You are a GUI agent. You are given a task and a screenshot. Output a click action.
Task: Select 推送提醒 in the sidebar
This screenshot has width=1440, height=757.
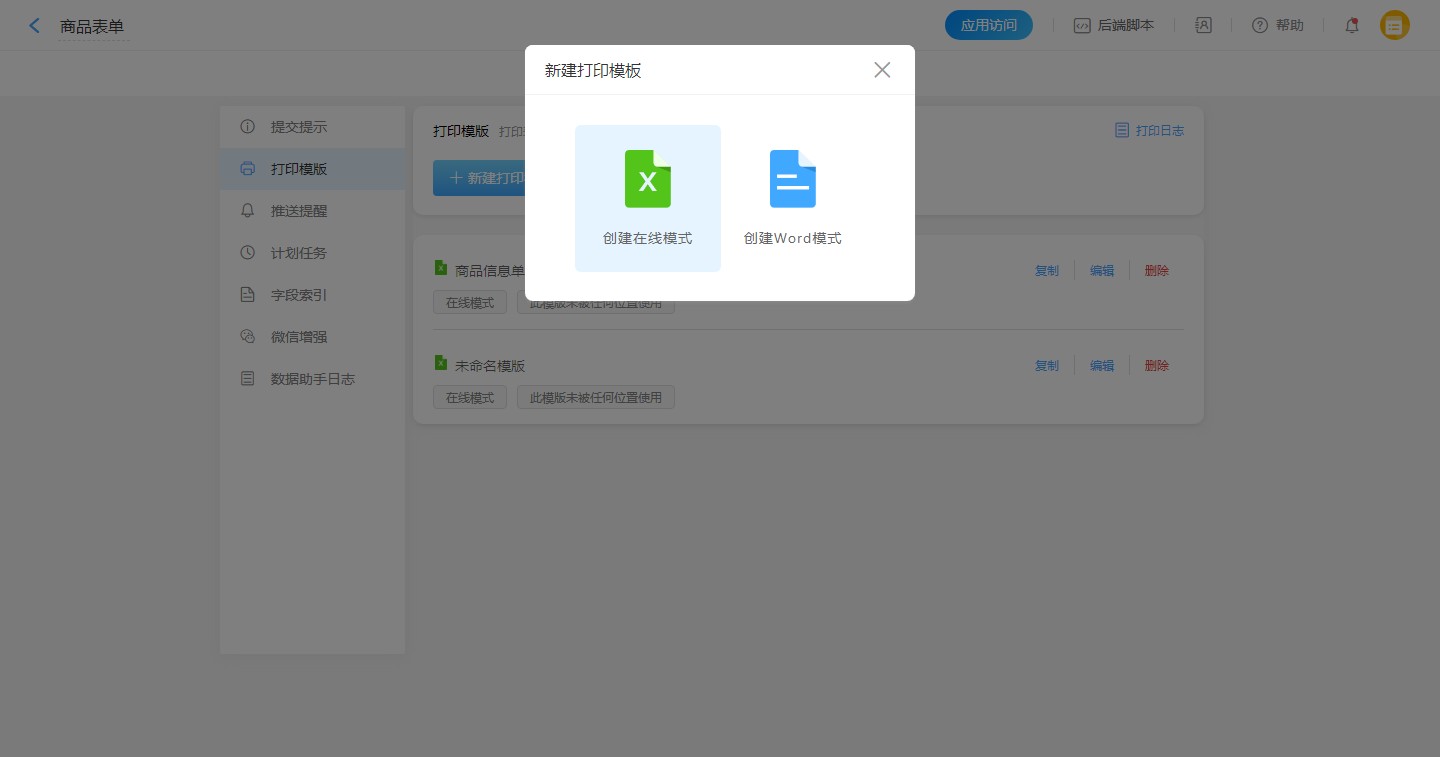(298, 211)
